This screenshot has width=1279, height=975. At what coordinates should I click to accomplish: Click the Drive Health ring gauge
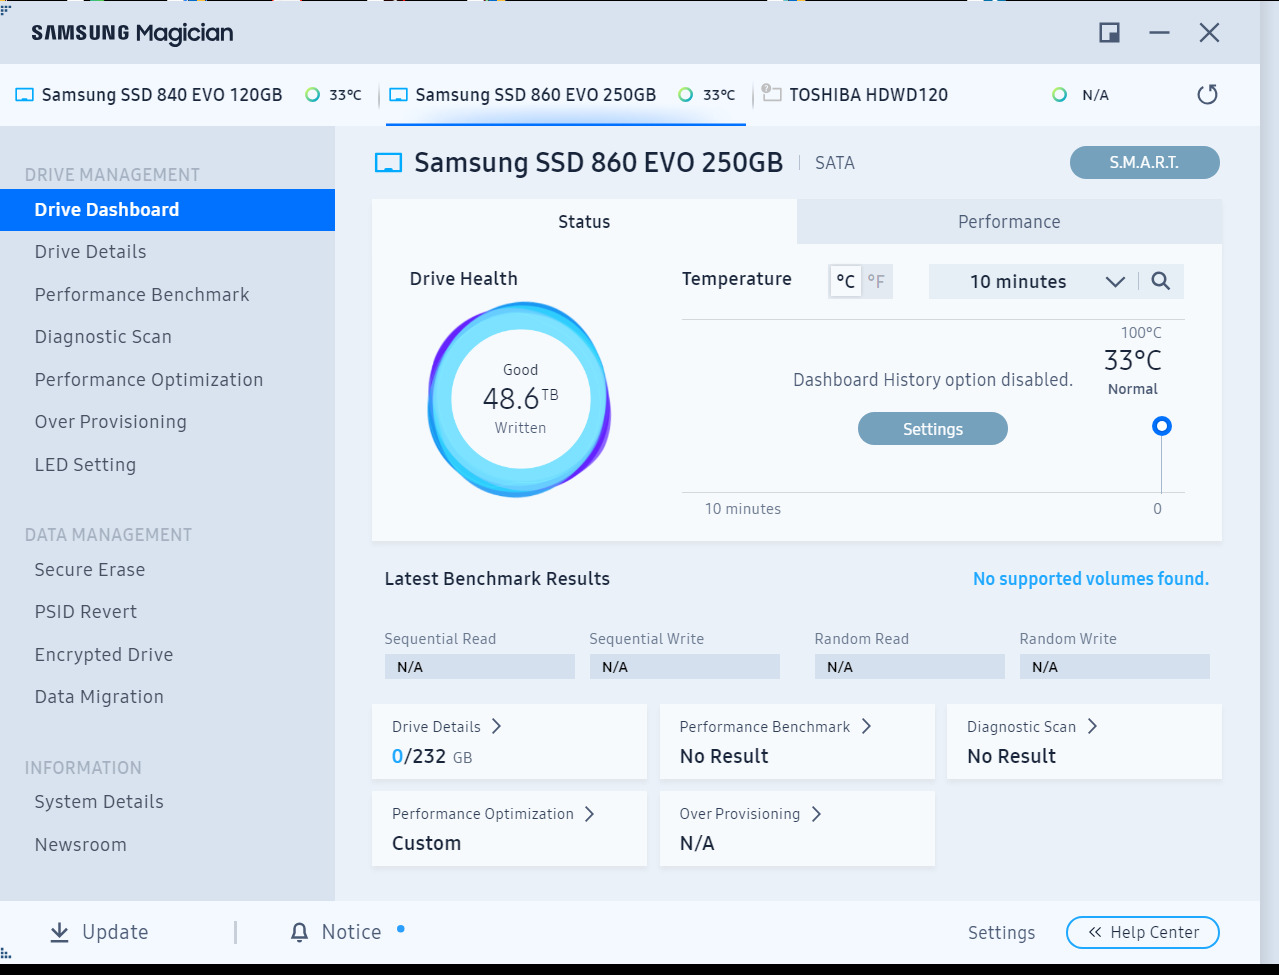click(520, 399)
